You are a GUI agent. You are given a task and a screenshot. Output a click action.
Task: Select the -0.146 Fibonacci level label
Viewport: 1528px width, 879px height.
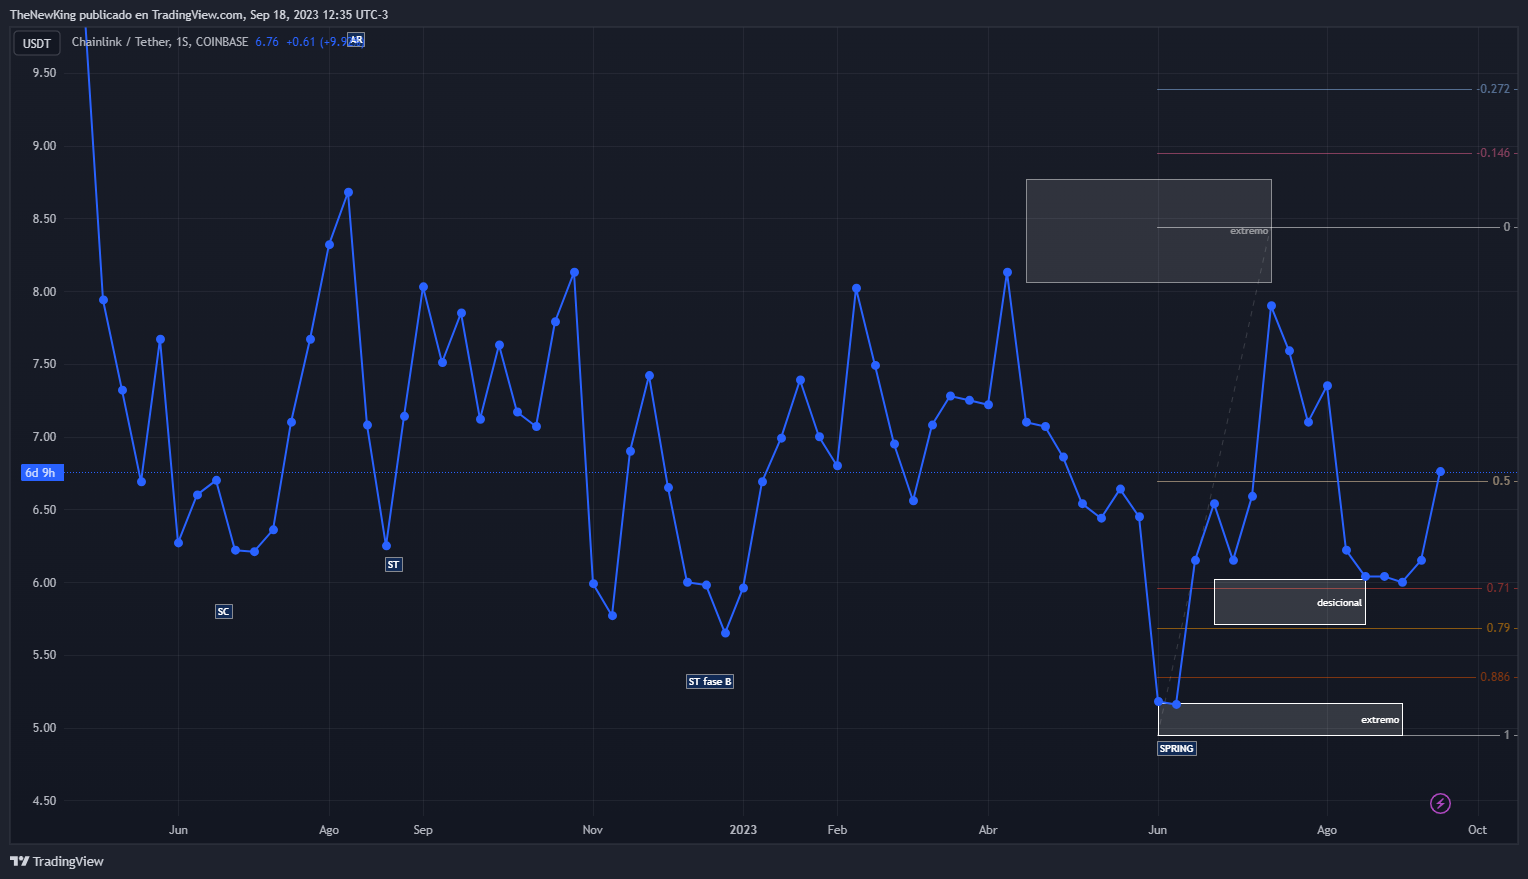tap(1494, 153)
